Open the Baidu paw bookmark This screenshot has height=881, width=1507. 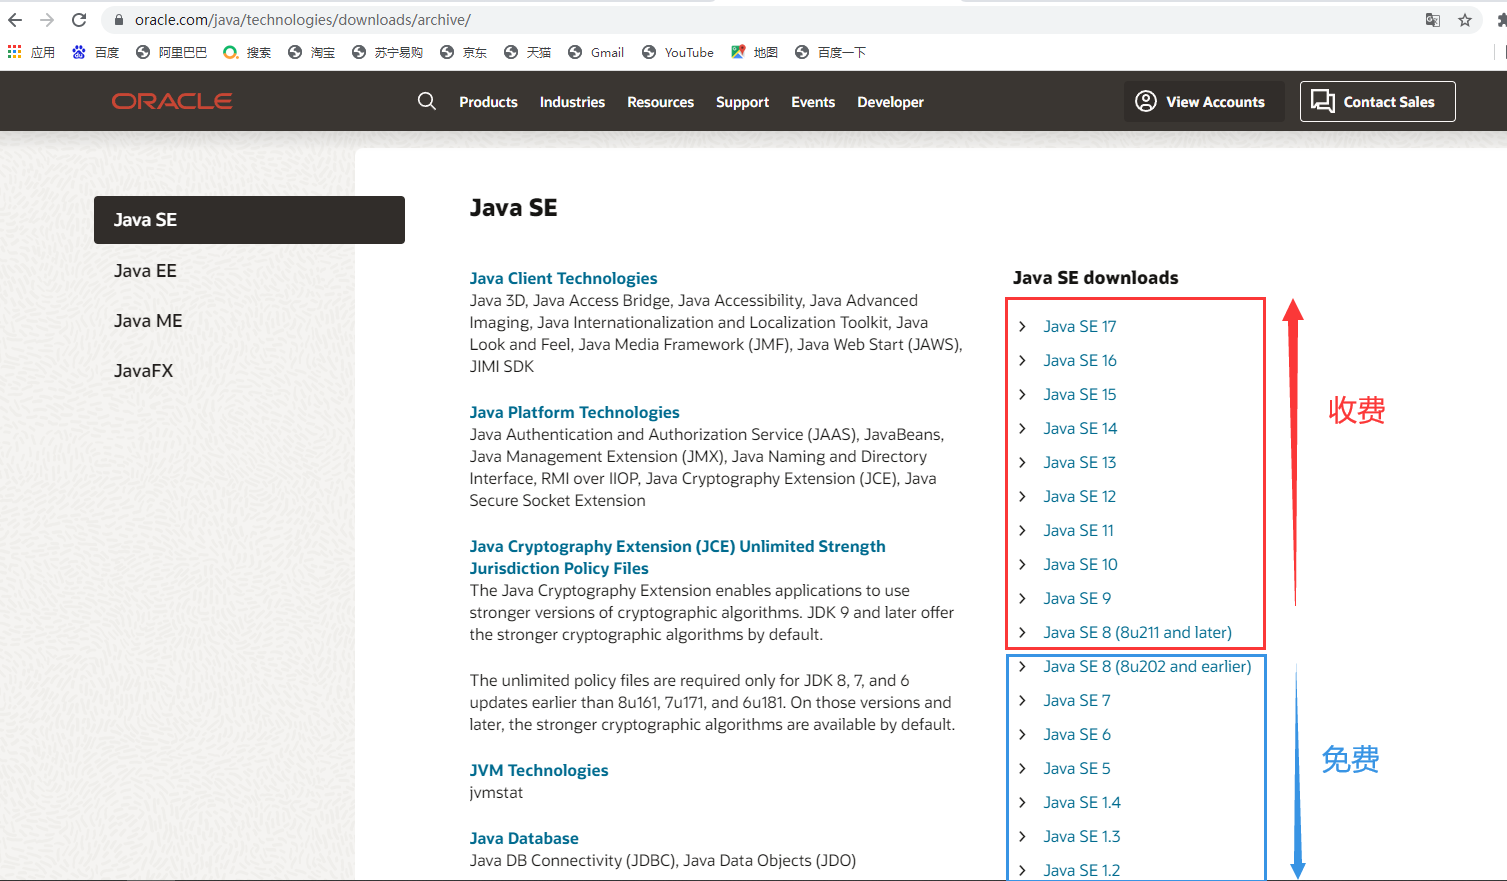[x=95, y=52]
